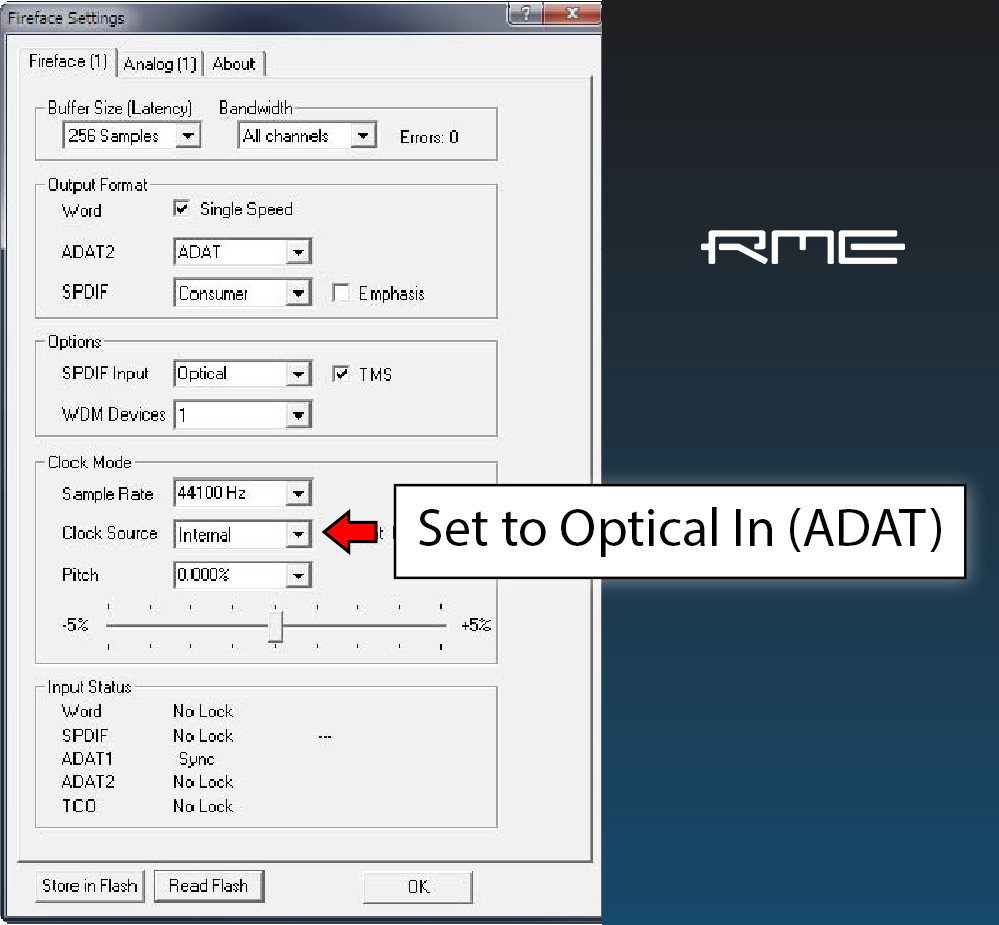Click the Store in Flash button
Screen dimensions: 999x925
pos(90,886)
